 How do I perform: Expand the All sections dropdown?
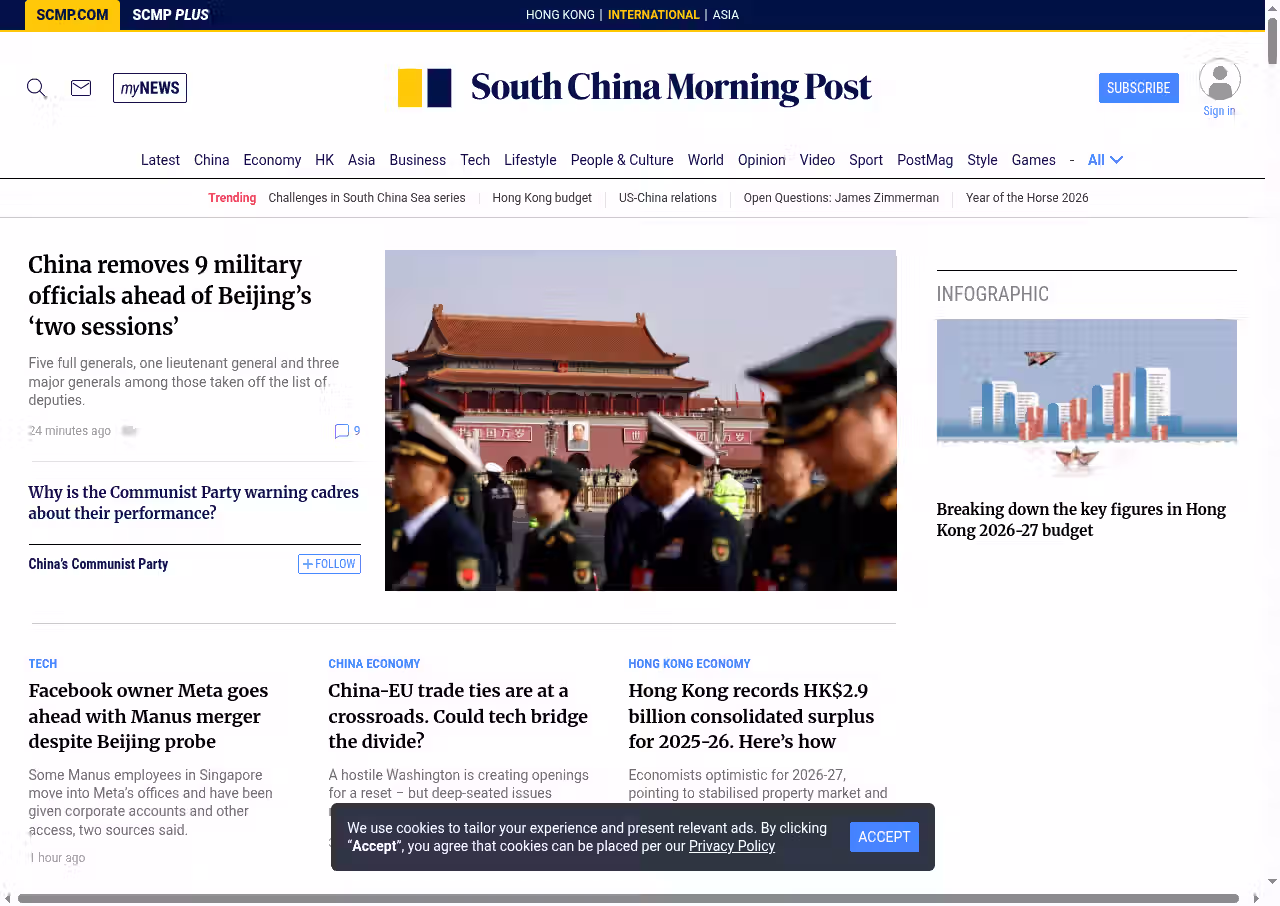pyautogui.click(x=1105, y=160)
